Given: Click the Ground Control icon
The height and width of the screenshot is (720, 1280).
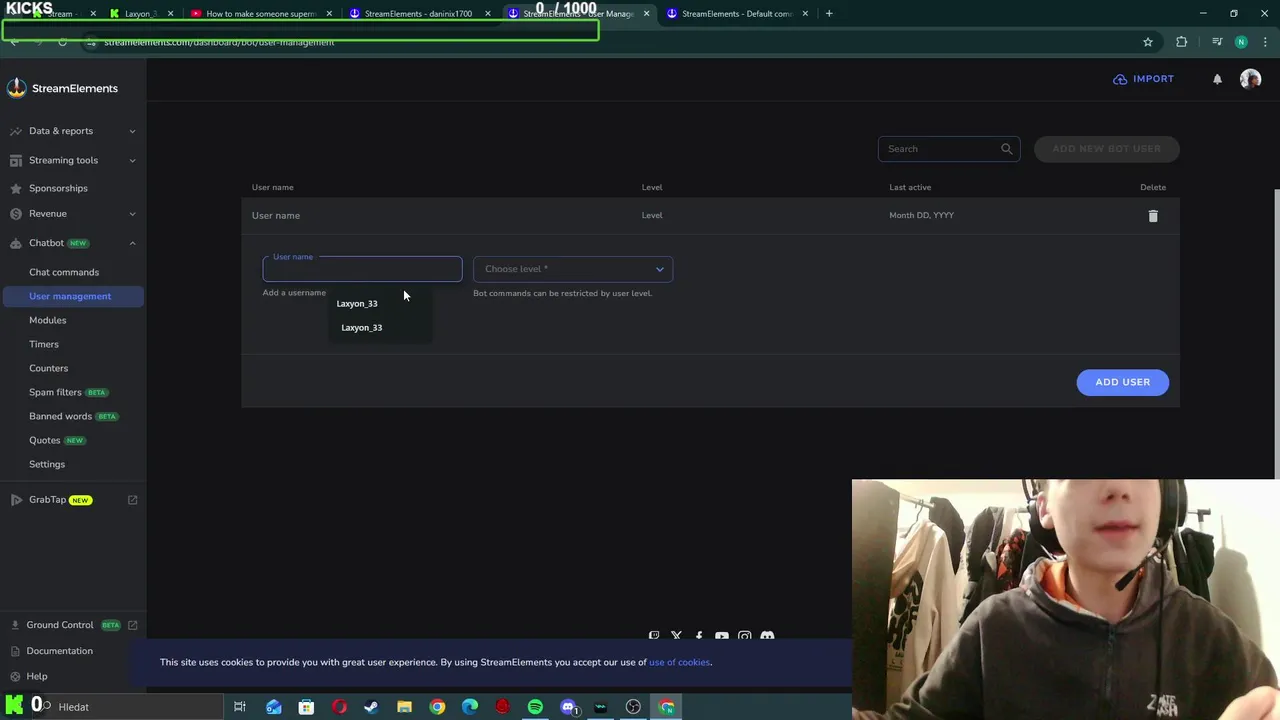Looking at the screenshot, I should [x=15, y=625].
